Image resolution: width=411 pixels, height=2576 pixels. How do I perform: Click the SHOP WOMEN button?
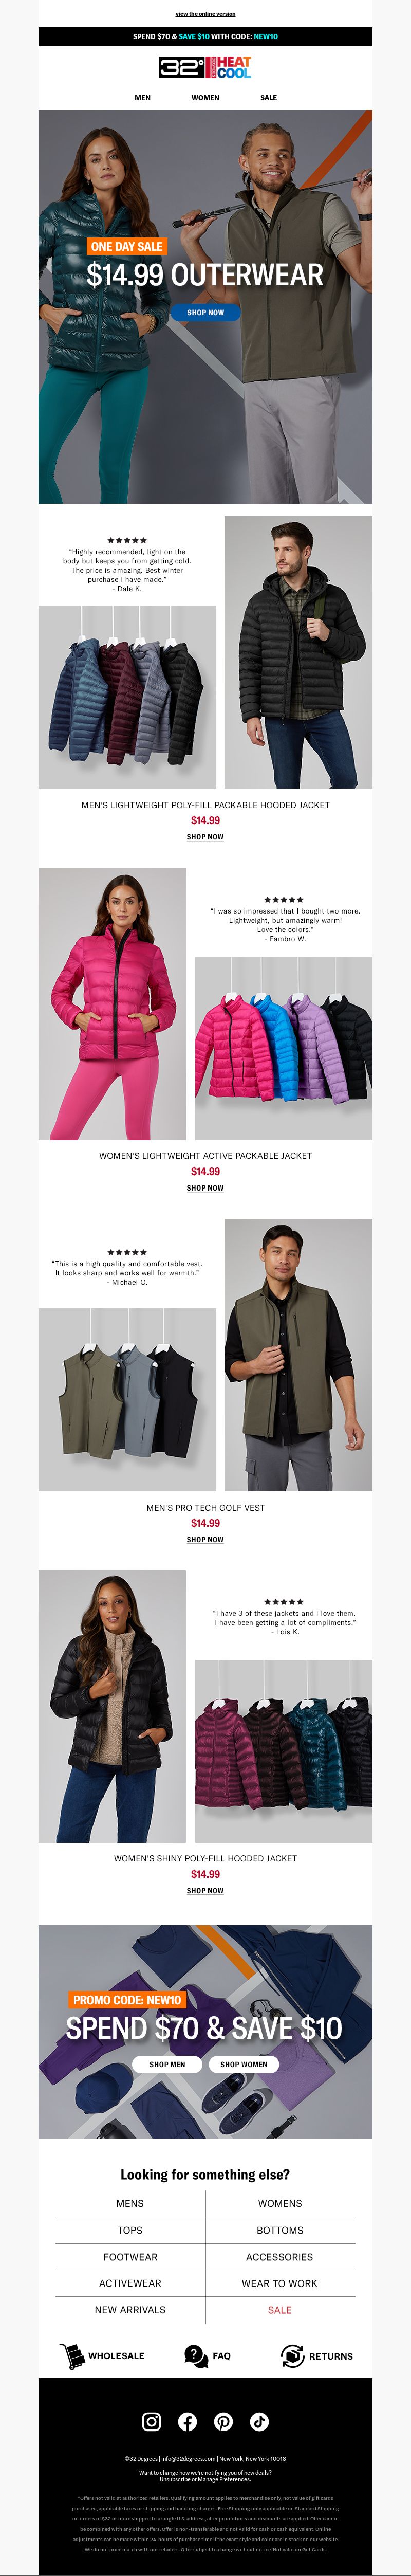tap(244, 2064)
